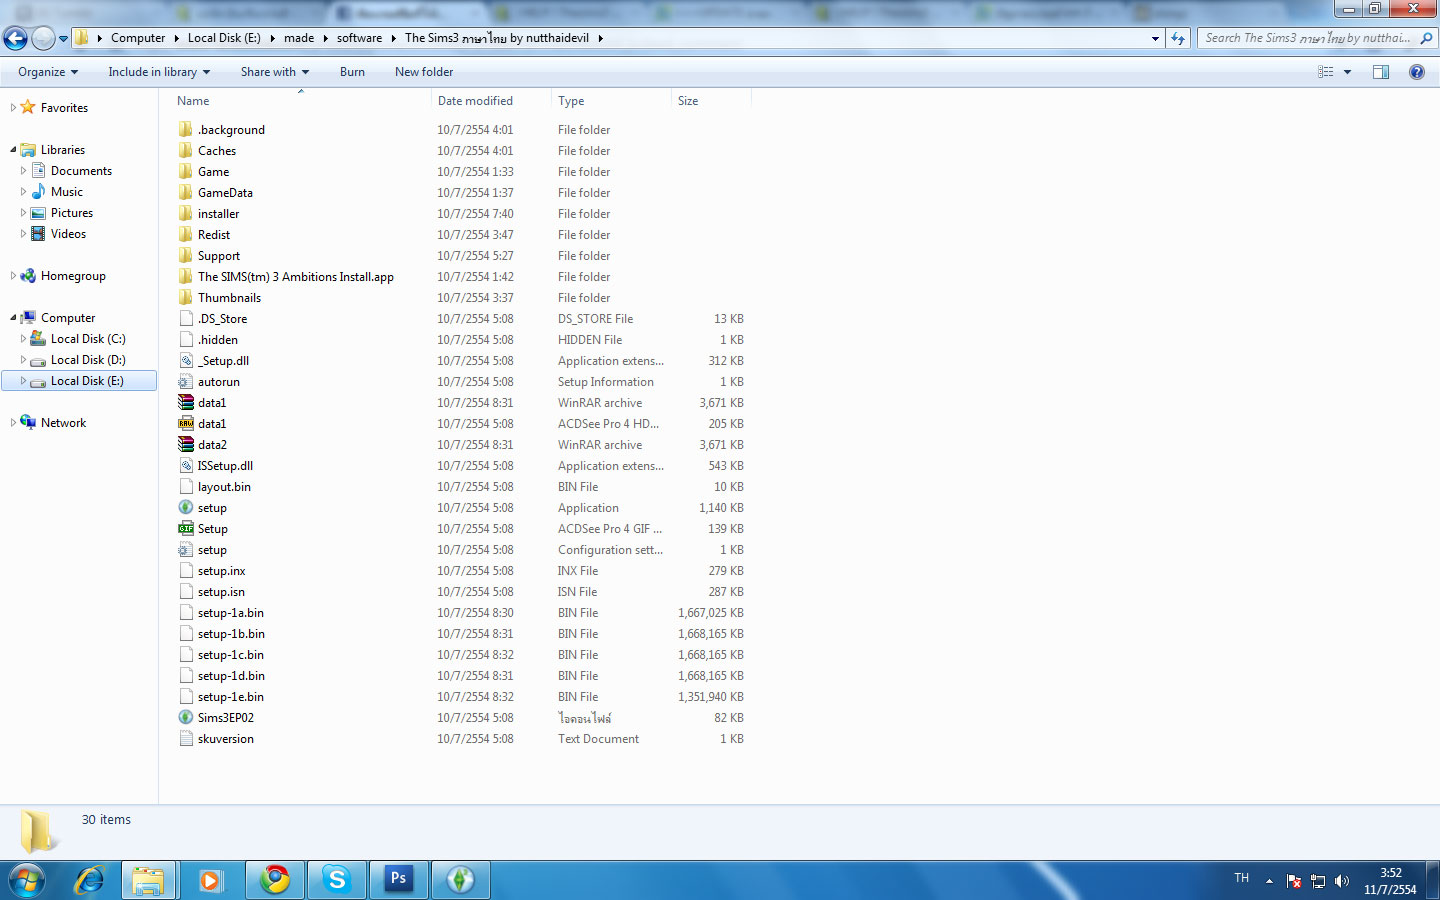Click the network tray icon
The image size is (1440, 900).
tap(1318, 881)
